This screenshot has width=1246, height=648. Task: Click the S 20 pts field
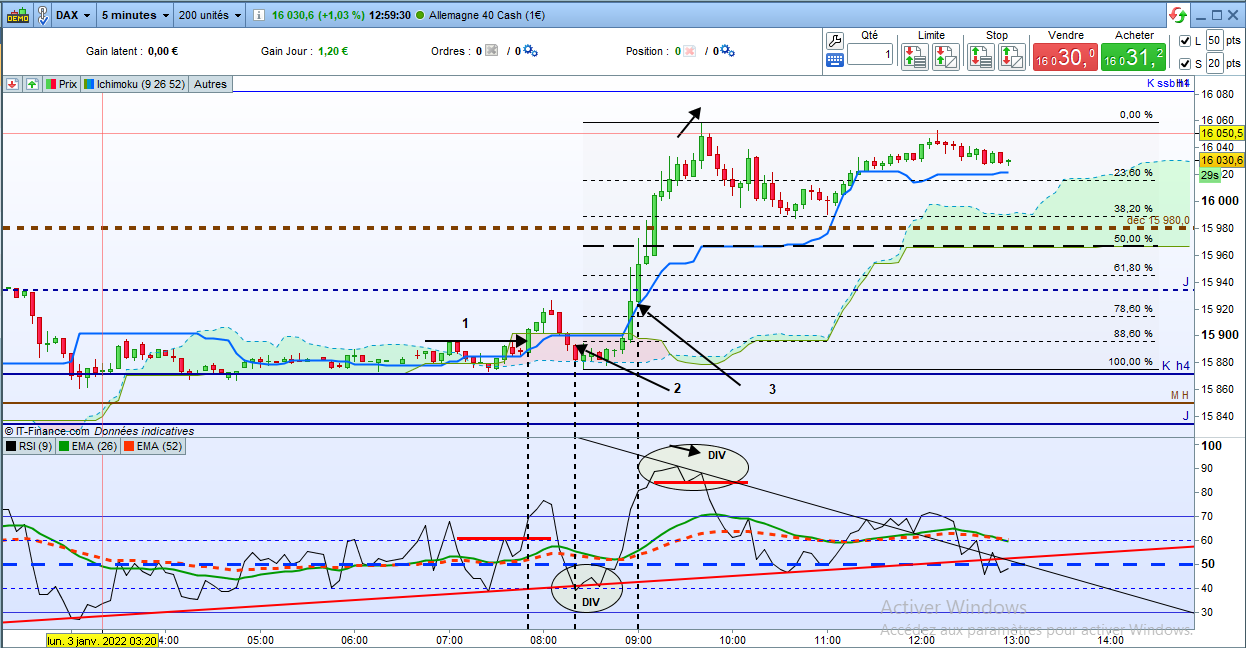click(x=1213, y=64)
